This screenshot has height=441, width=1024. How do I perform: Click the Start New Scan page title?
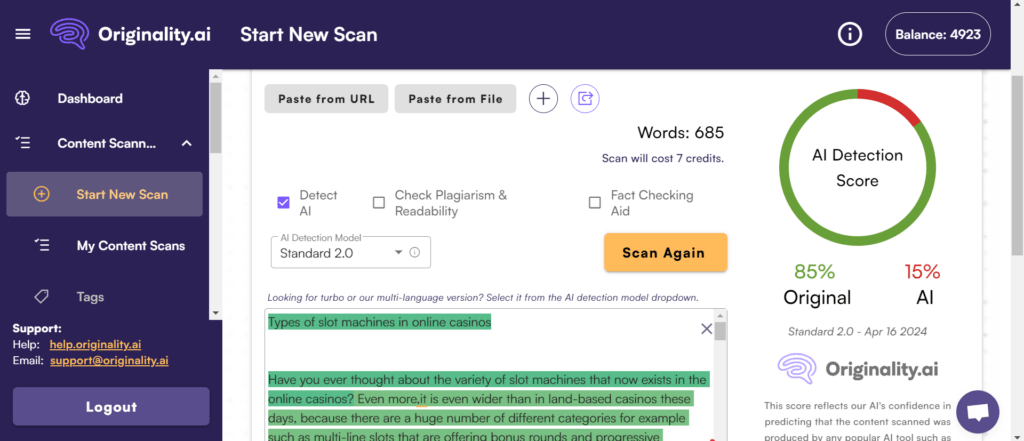308,34
